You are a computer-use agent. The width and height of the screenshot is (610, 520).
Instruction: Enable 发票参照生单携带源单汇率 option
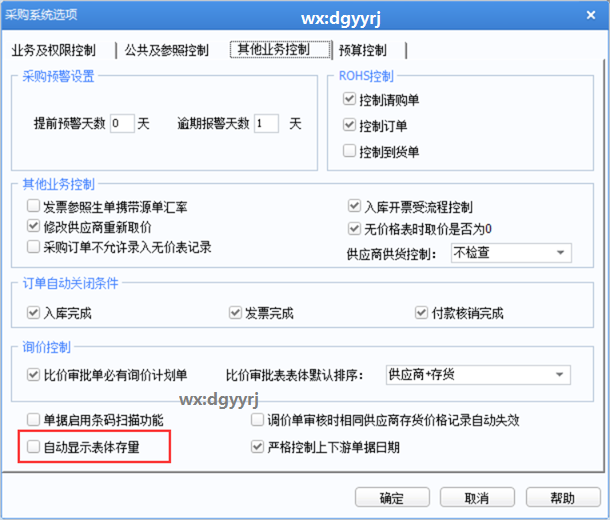pyautogui.click(x=34, y=207)
